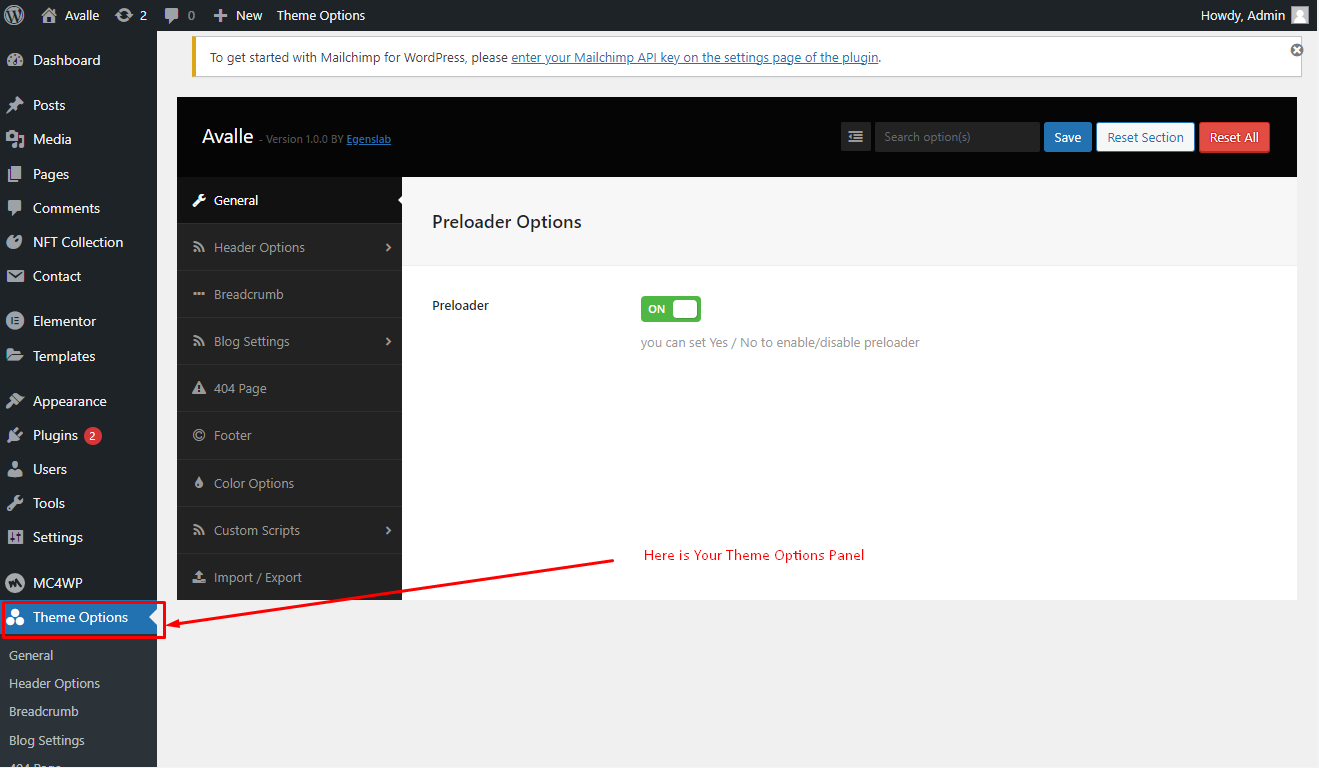Click the Posts pin icon
1319x768 pixels.
(x=15, y=105)
